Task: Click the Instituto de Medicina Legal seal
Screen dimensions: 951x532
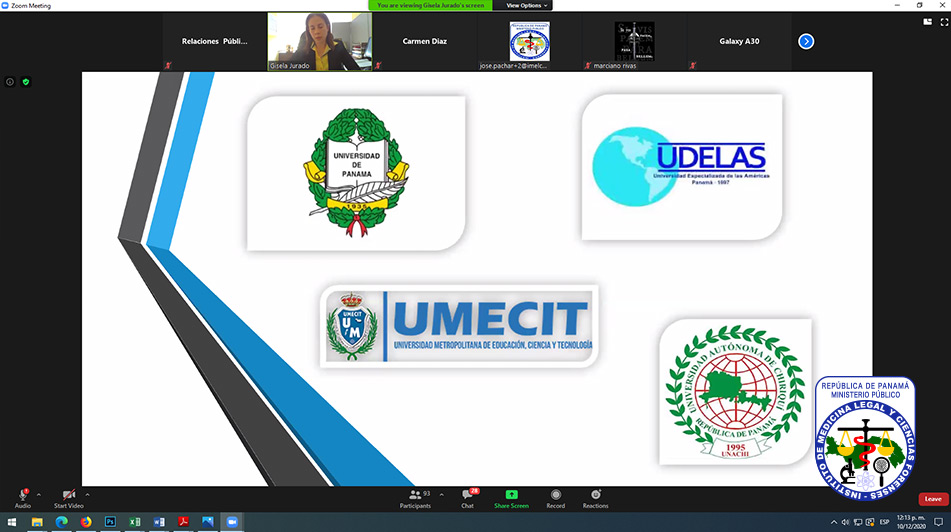Action: point(865,438)
